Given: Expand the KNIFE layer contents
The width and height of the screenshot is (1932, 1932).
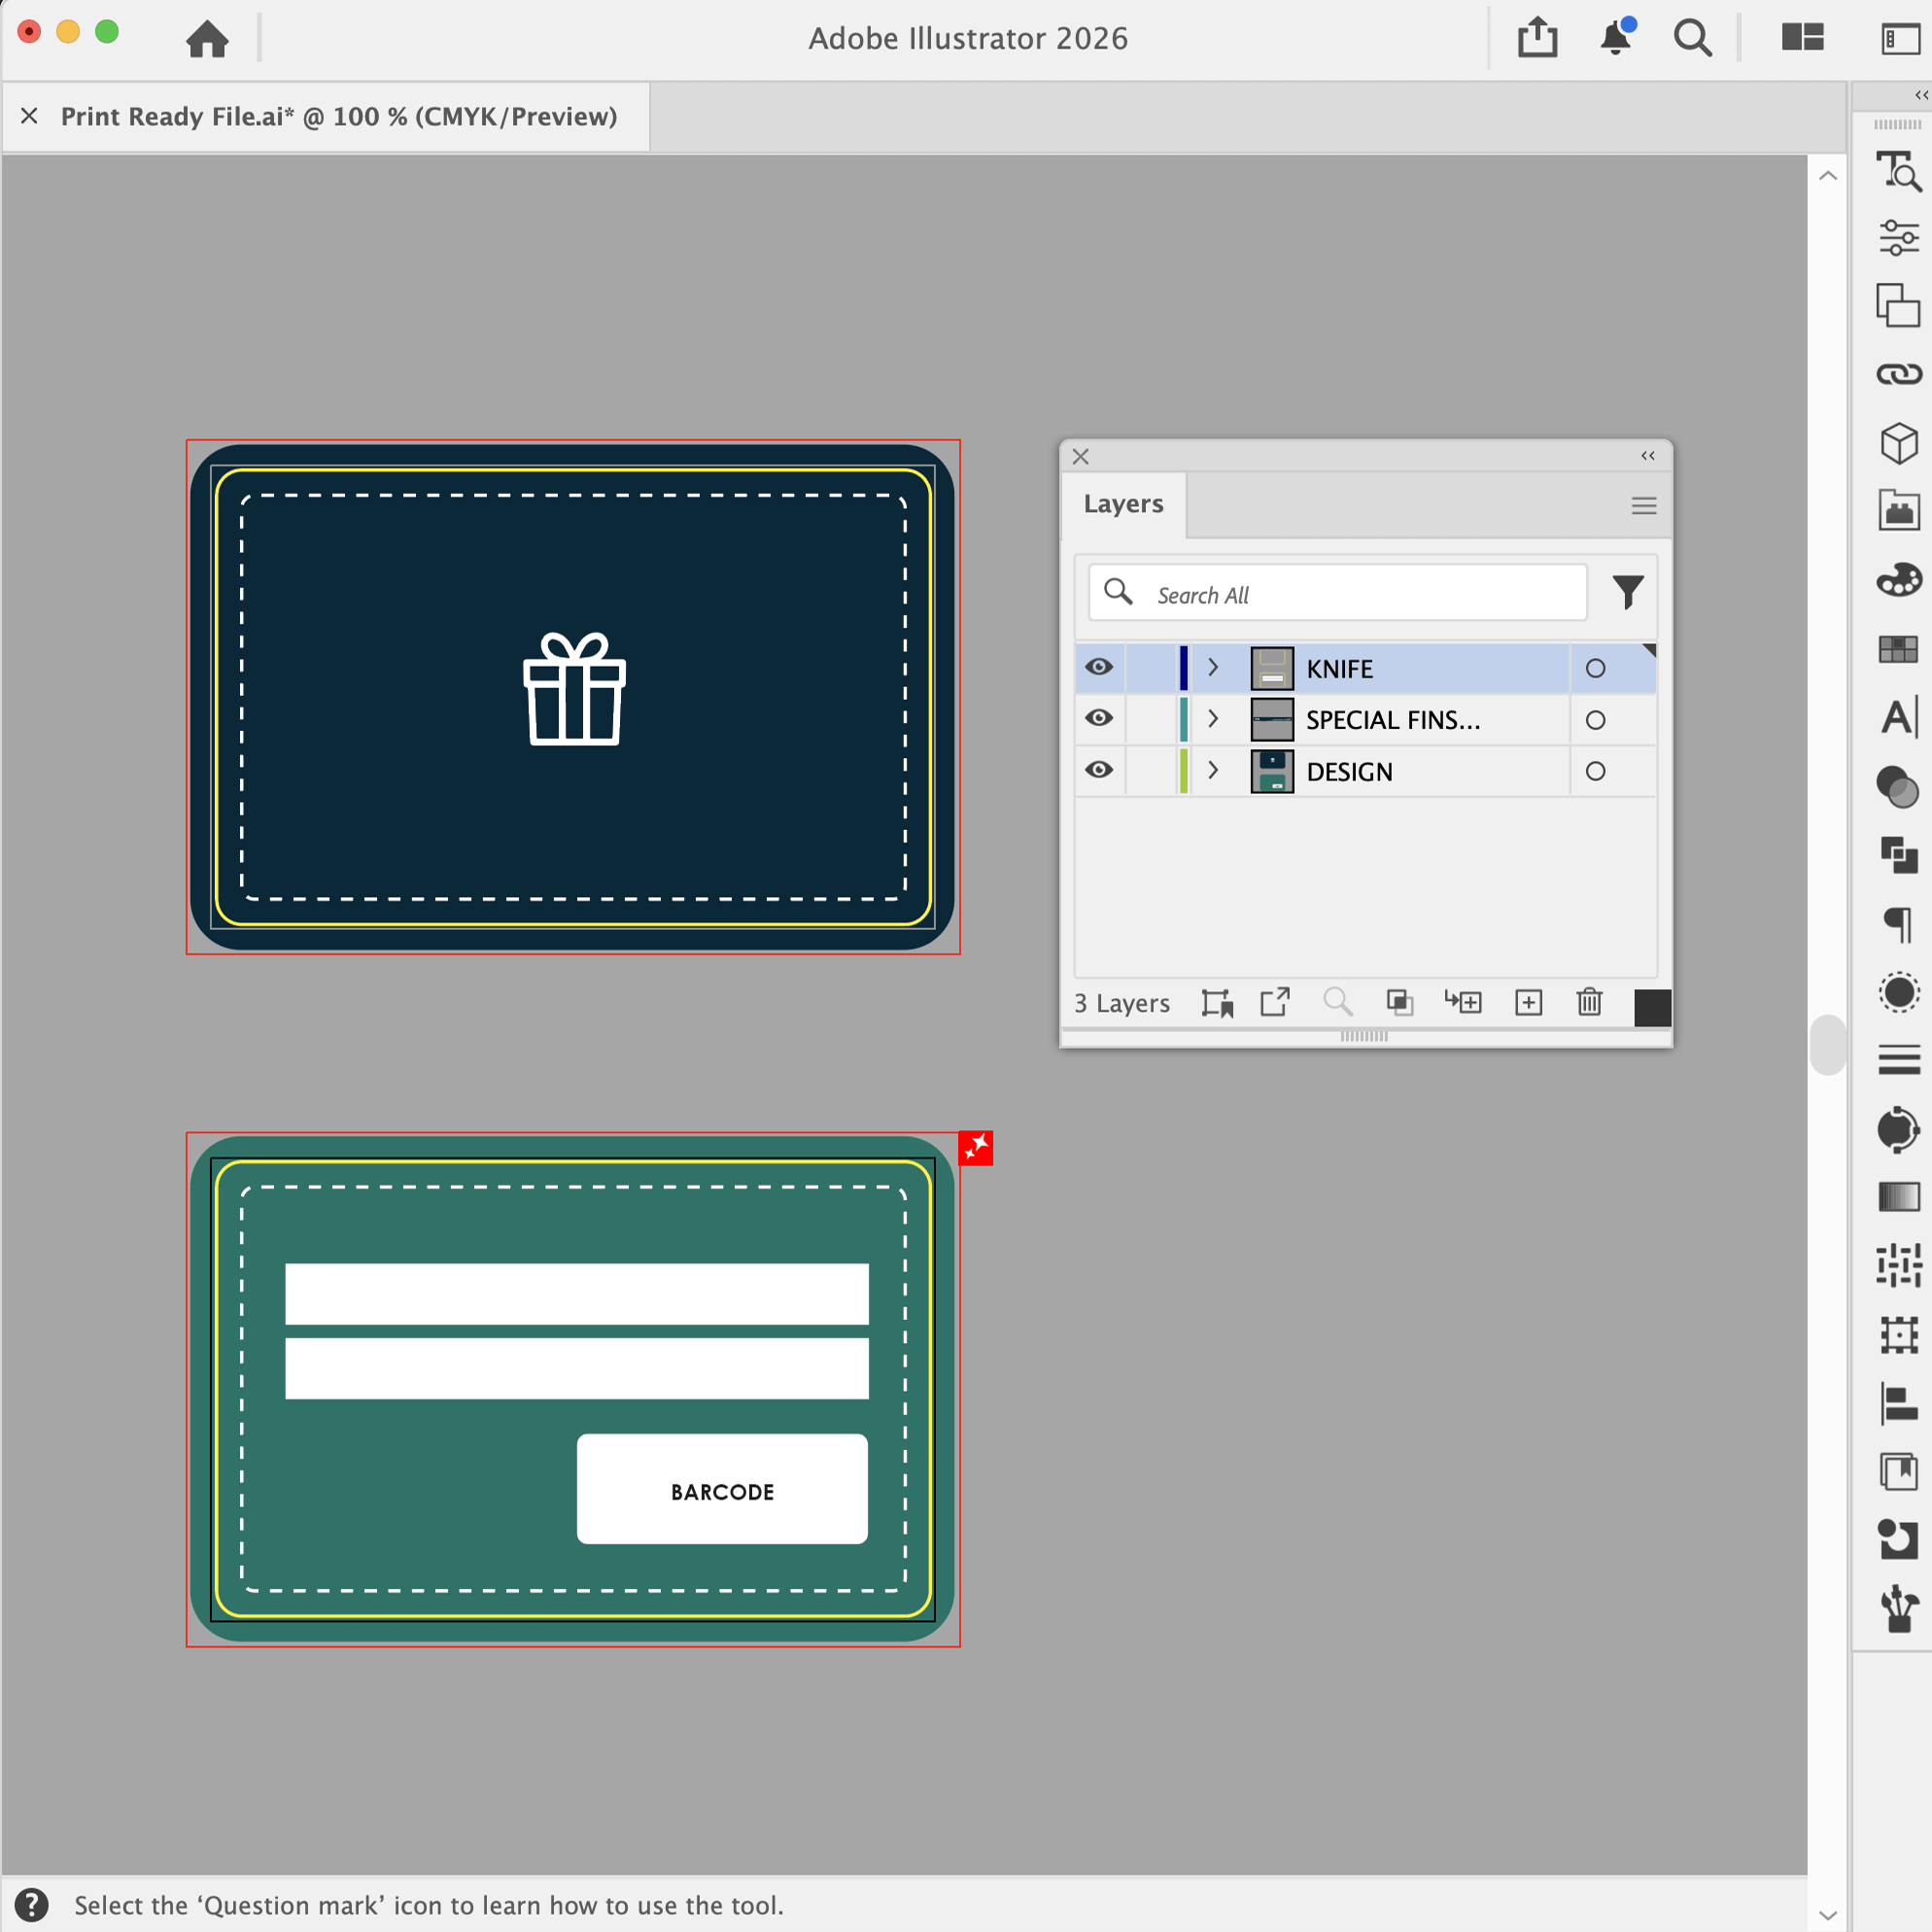Looking at the screenshot, I should 1213,667.
